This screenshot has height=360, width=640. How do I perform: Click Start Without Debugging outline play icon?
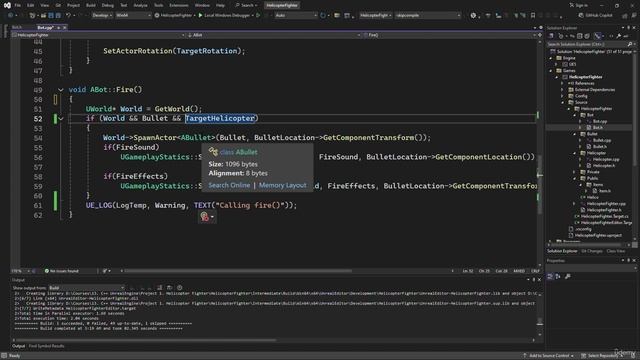[258, 15]
